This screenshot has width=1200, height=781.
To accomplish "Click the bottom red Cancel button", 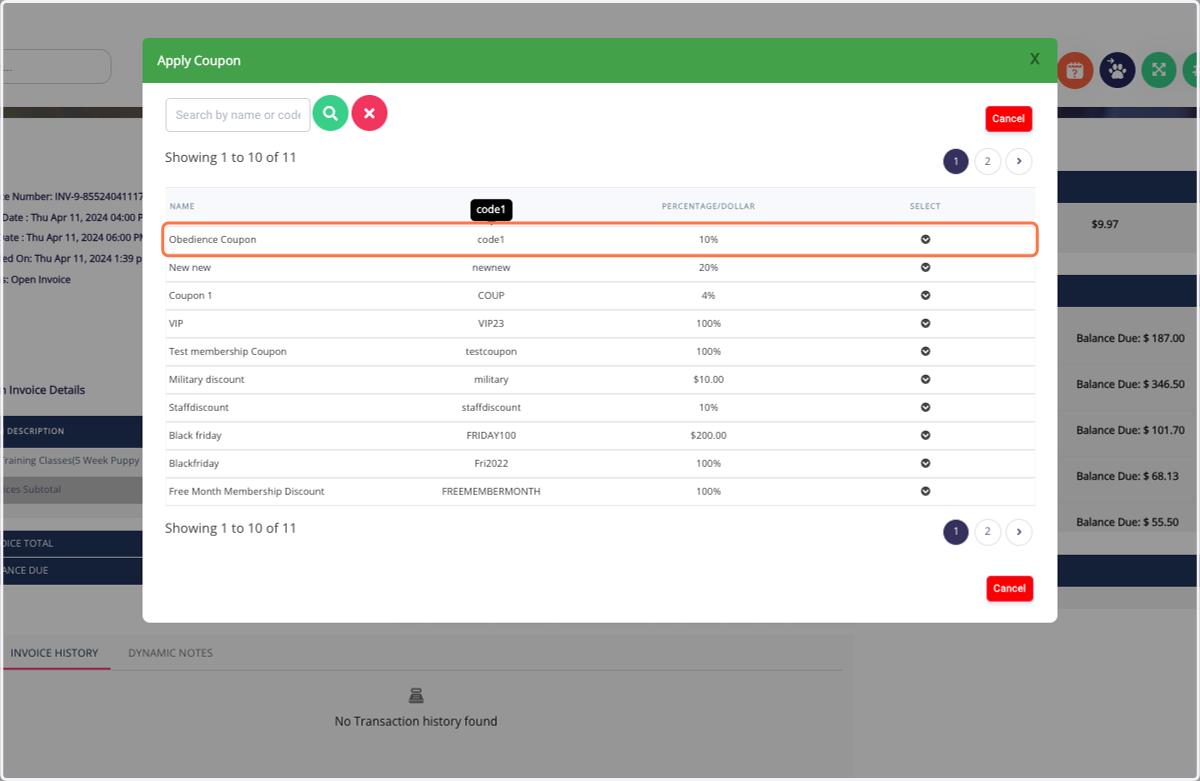I will coord(1009,588).
